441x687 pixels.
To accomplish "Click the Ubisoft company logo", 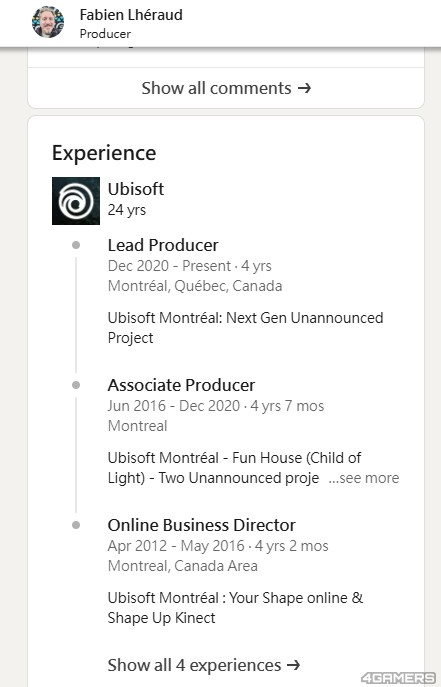I will pos(76,201).
